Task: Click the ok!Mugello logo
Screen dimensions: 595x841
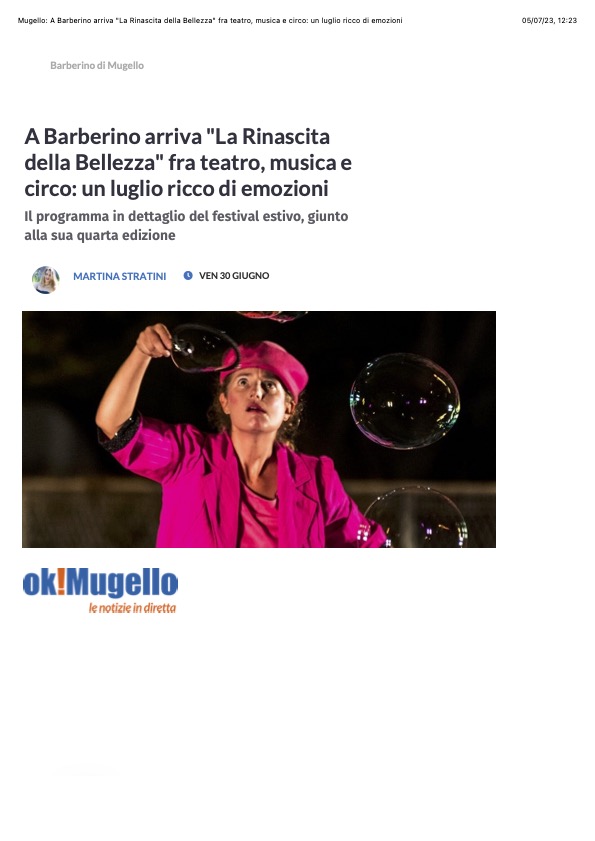Action: (100, 590)
